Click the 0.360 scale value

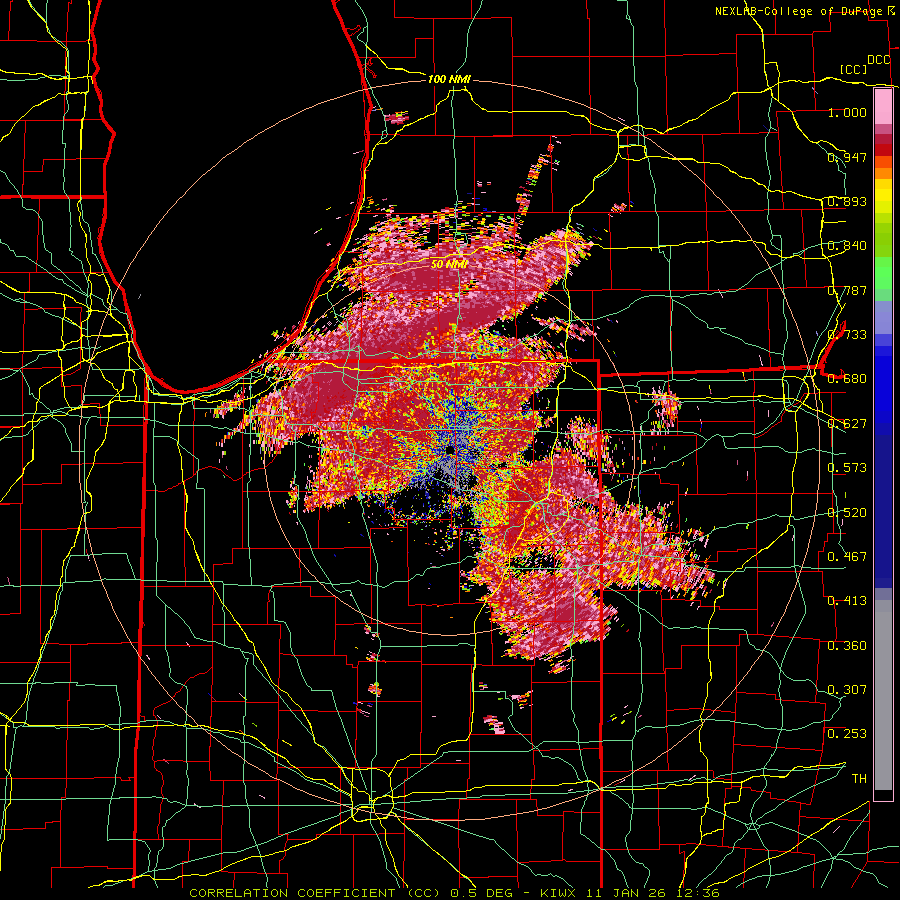[x=847, y=646]
